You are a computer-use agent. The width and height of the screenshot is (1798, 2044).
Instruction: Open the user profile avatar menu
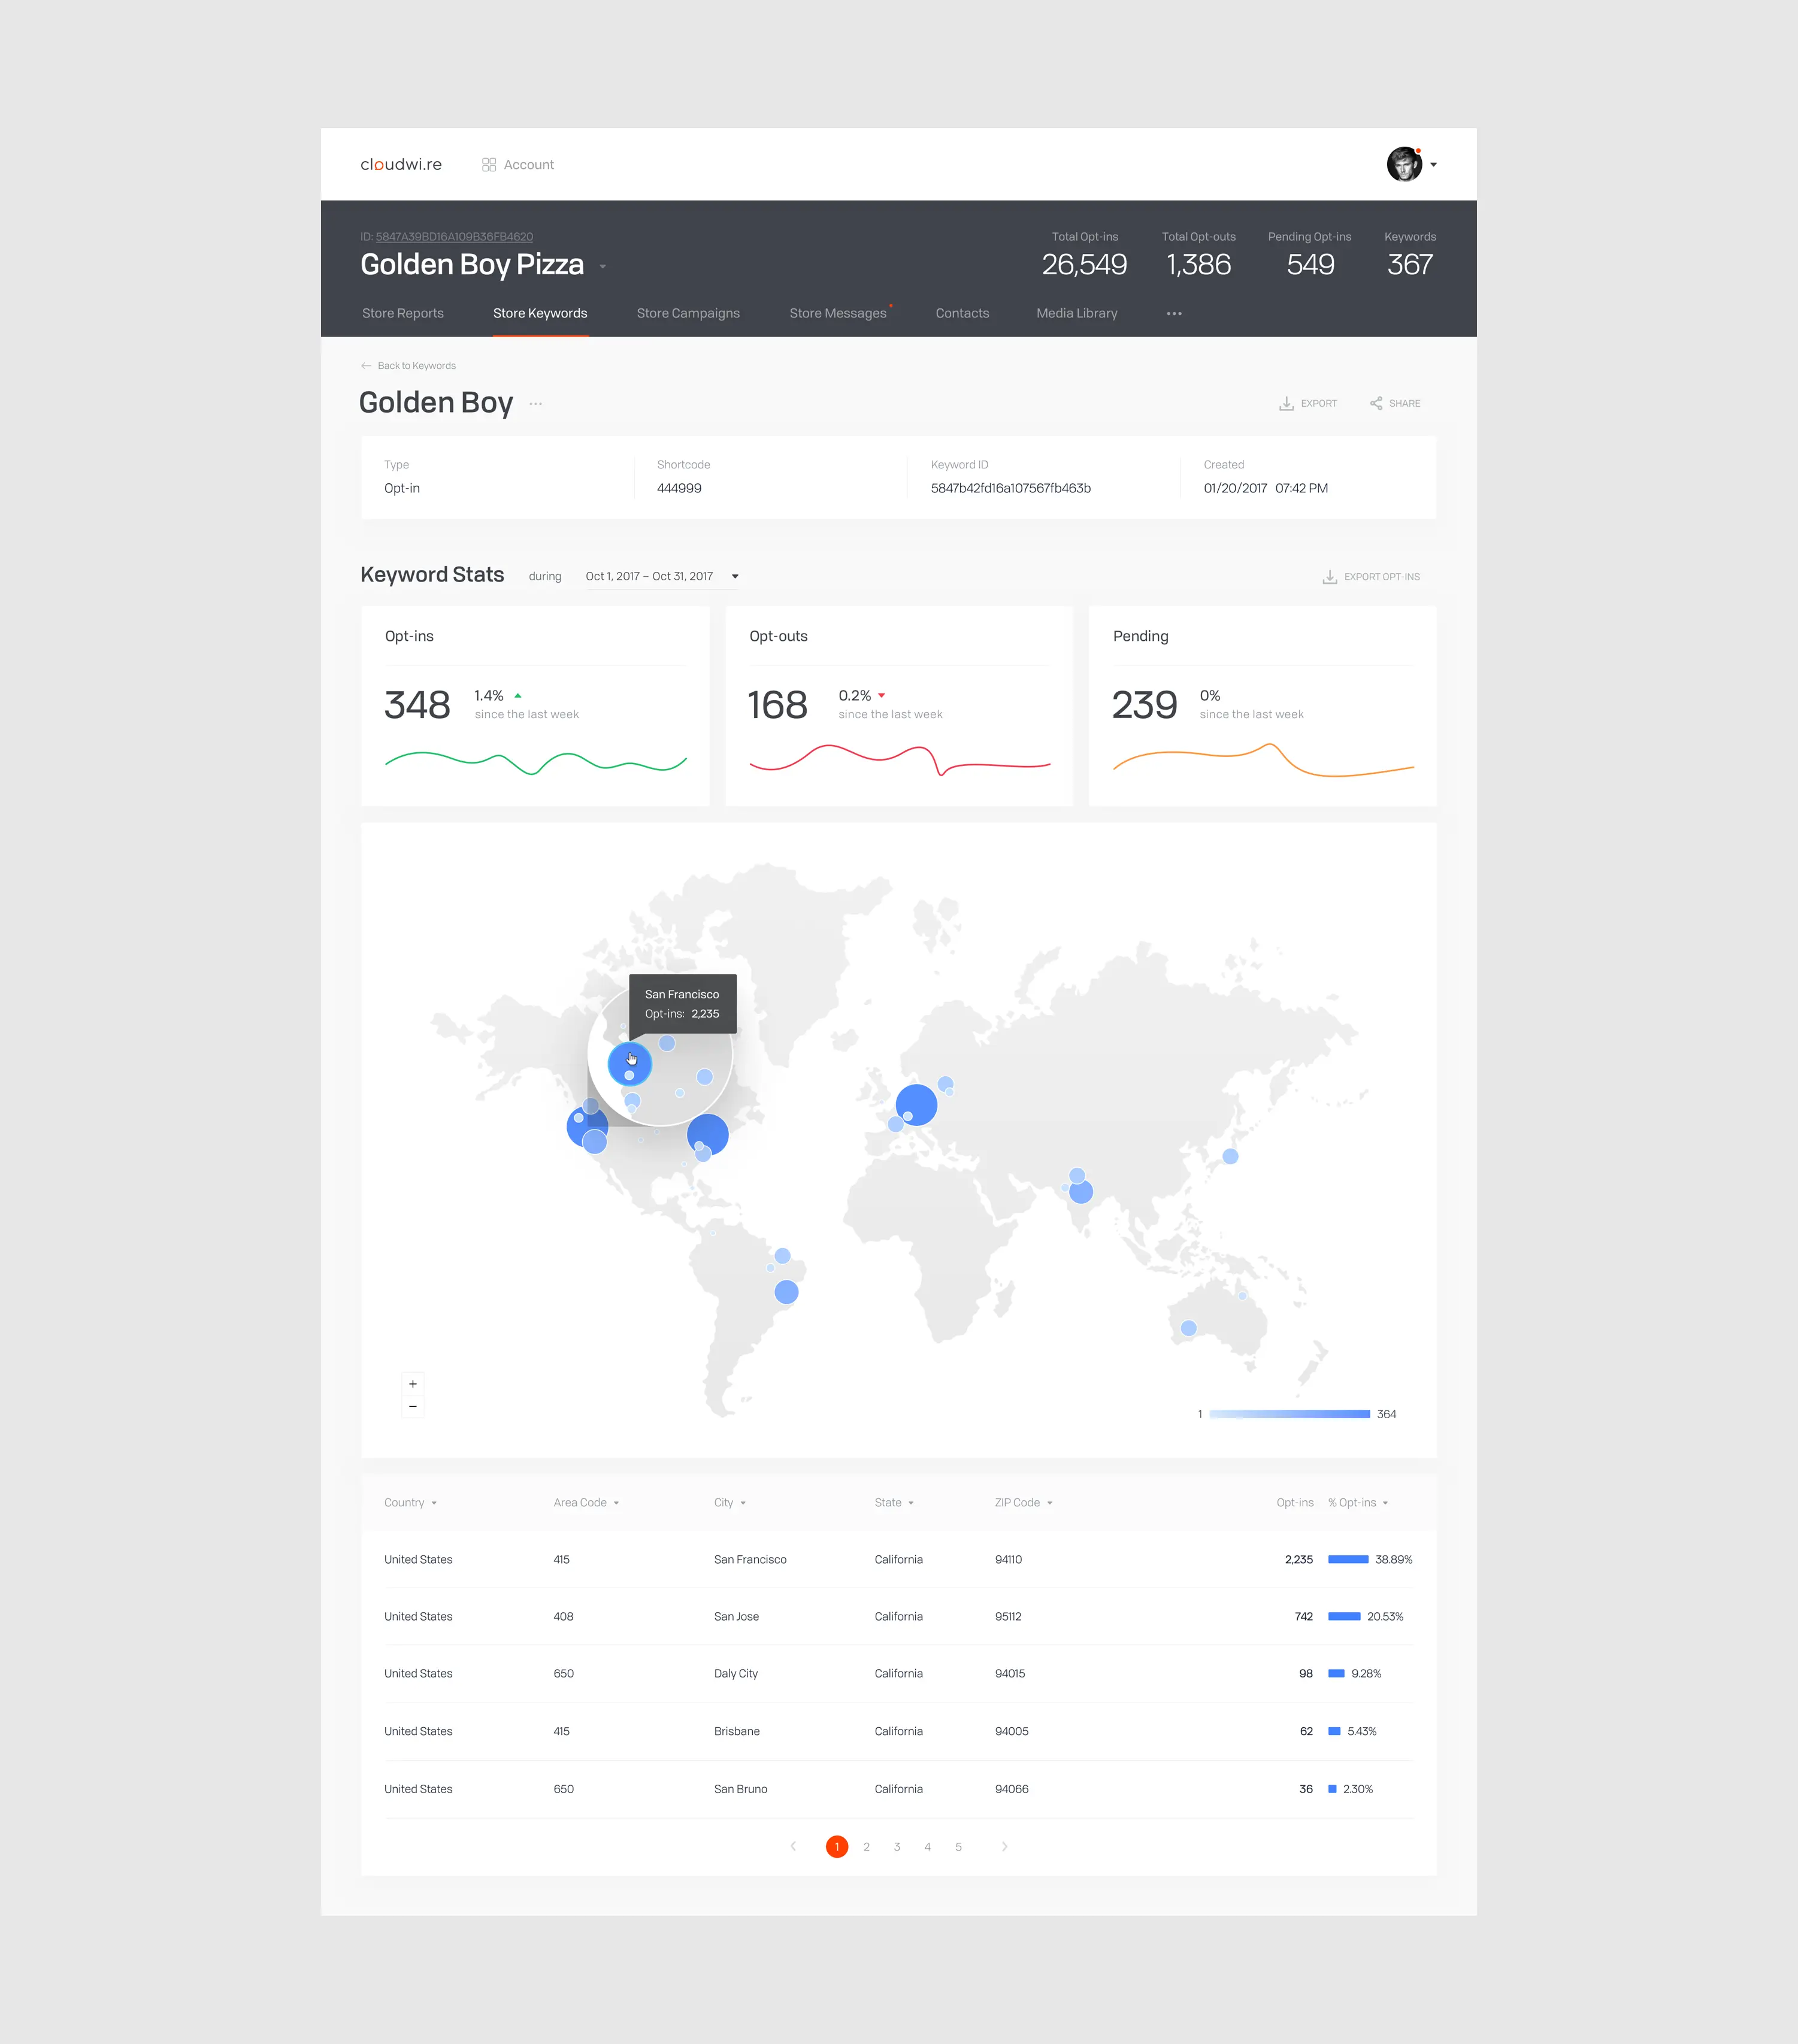pyautogui.click(x=1405, y=165)
